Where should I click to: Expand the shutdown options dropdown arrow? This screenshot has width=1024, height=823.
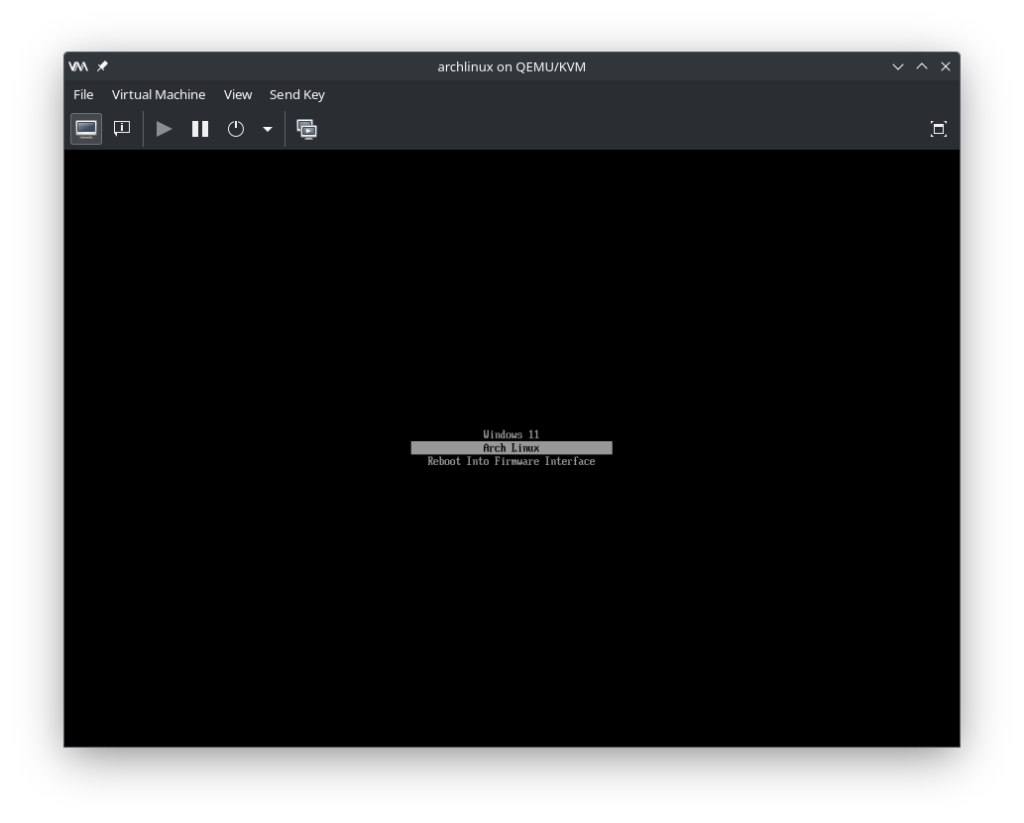(267, 129)
